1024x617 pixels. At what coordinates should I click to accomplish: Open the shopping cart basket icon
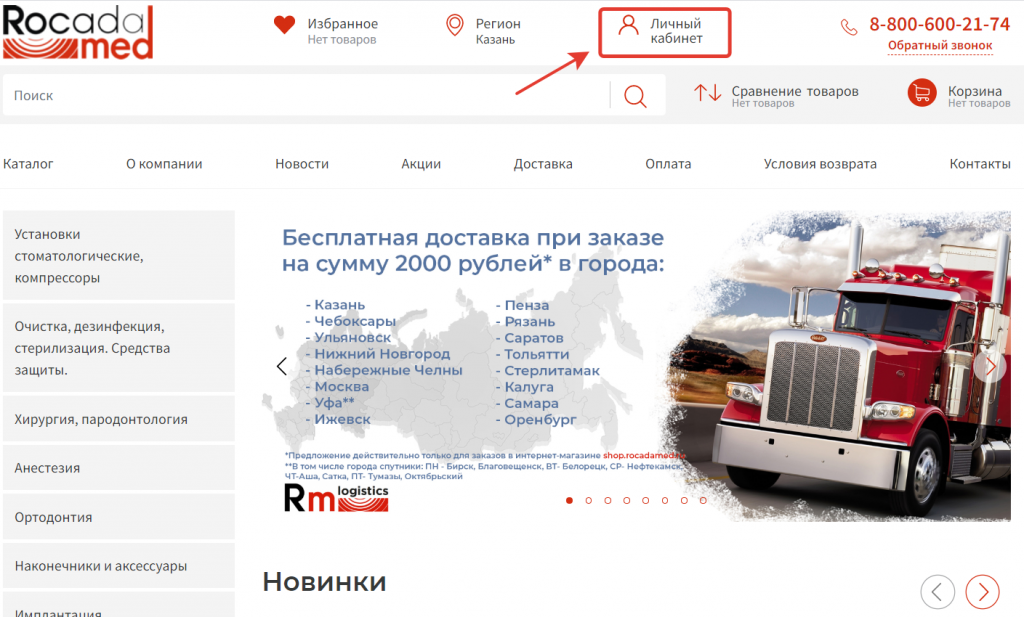pyautogui.click(x=921, y=93)
